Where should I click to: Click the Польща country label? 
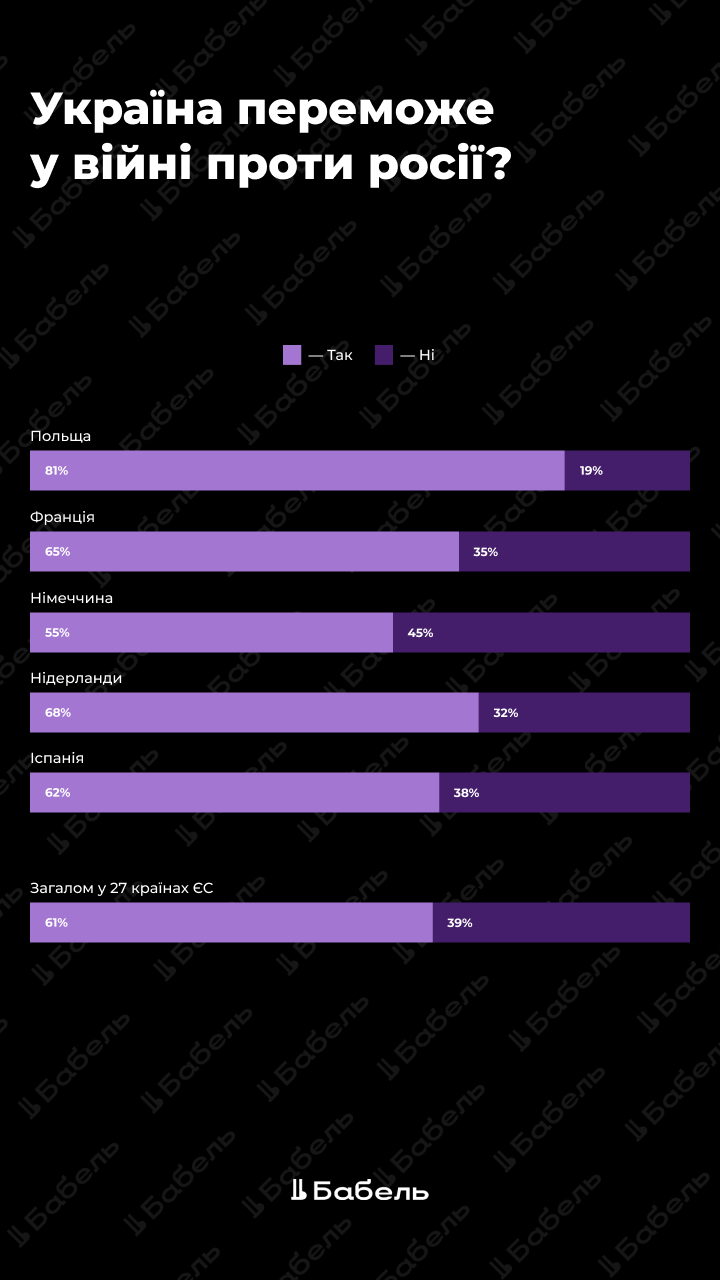tap(61, 436)
